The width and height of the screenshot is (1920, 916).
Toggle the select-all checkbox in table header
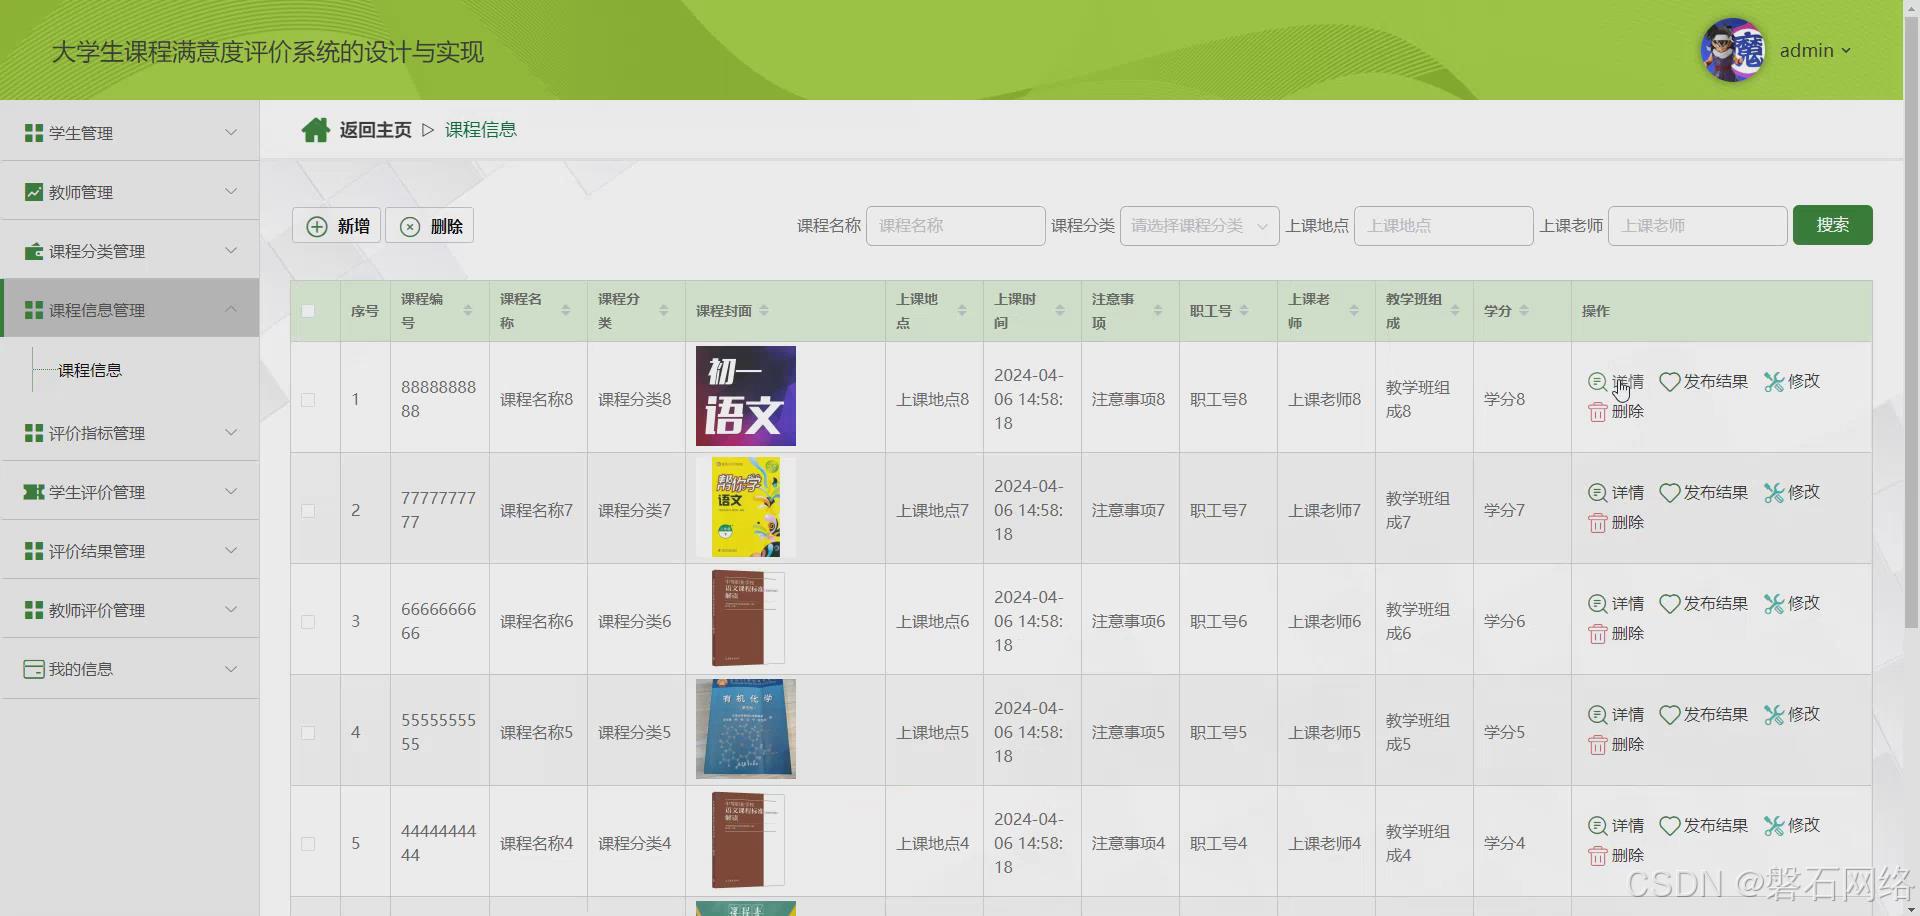308,311
